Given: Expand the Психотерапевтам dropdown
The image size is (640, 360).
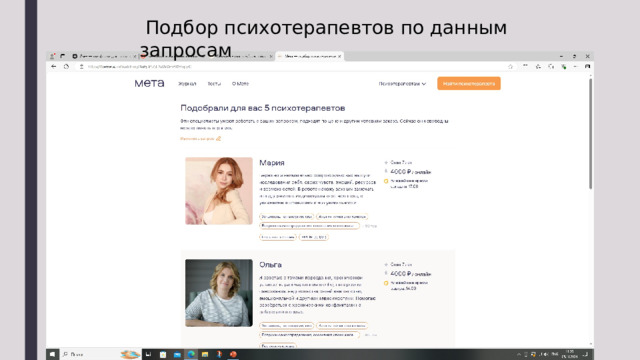Looking at the screenshot, I should 402,84.
